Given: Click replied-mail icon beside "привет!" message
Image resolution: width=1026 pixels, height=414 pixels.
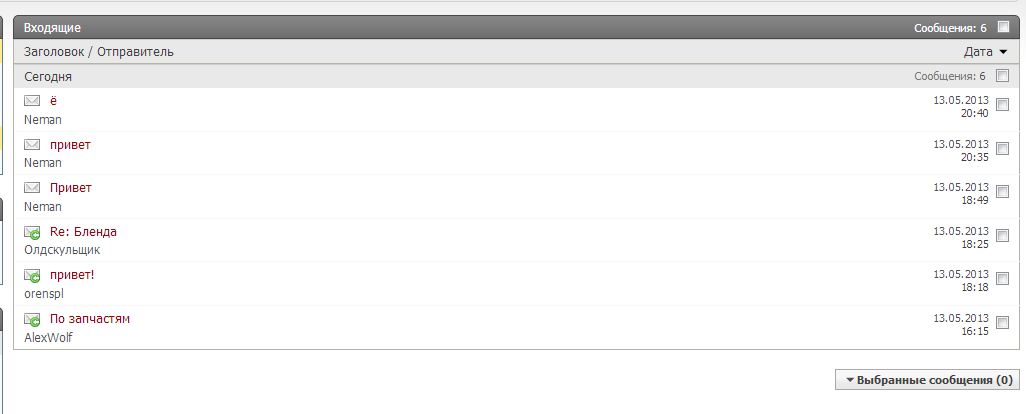Looking at the screenshot, I should pos(32,275).
